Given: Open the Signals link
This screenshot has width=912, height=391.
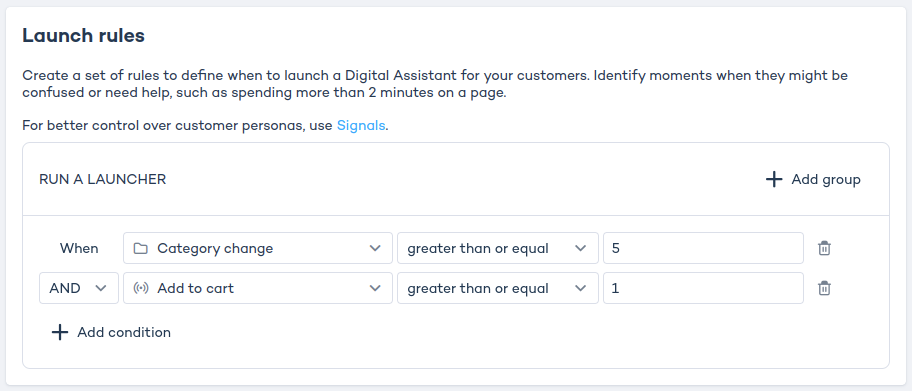Looking at the screenshot, I should point(361,125).
